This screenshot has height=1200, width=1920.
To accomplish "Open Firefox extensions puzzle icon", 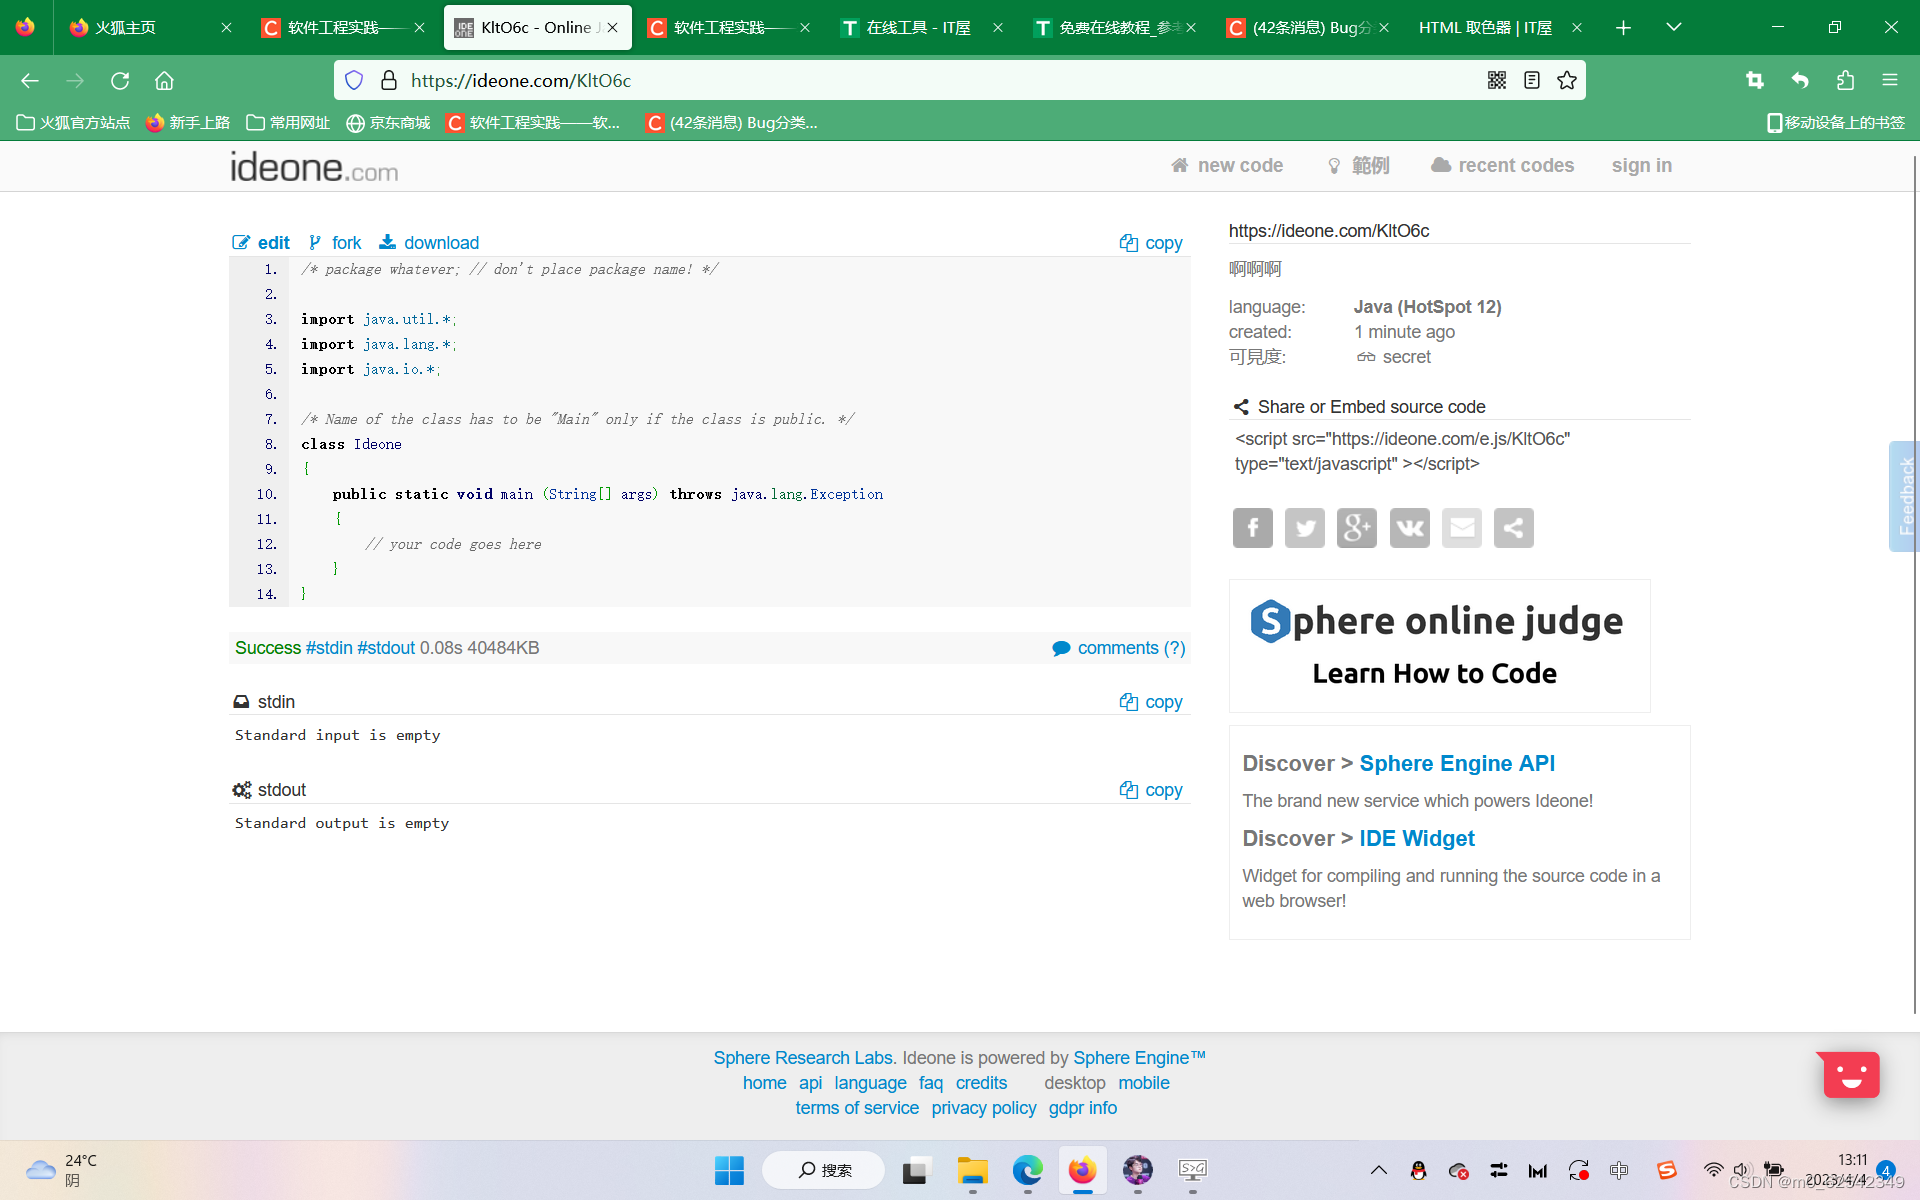I will [1845, 80].
